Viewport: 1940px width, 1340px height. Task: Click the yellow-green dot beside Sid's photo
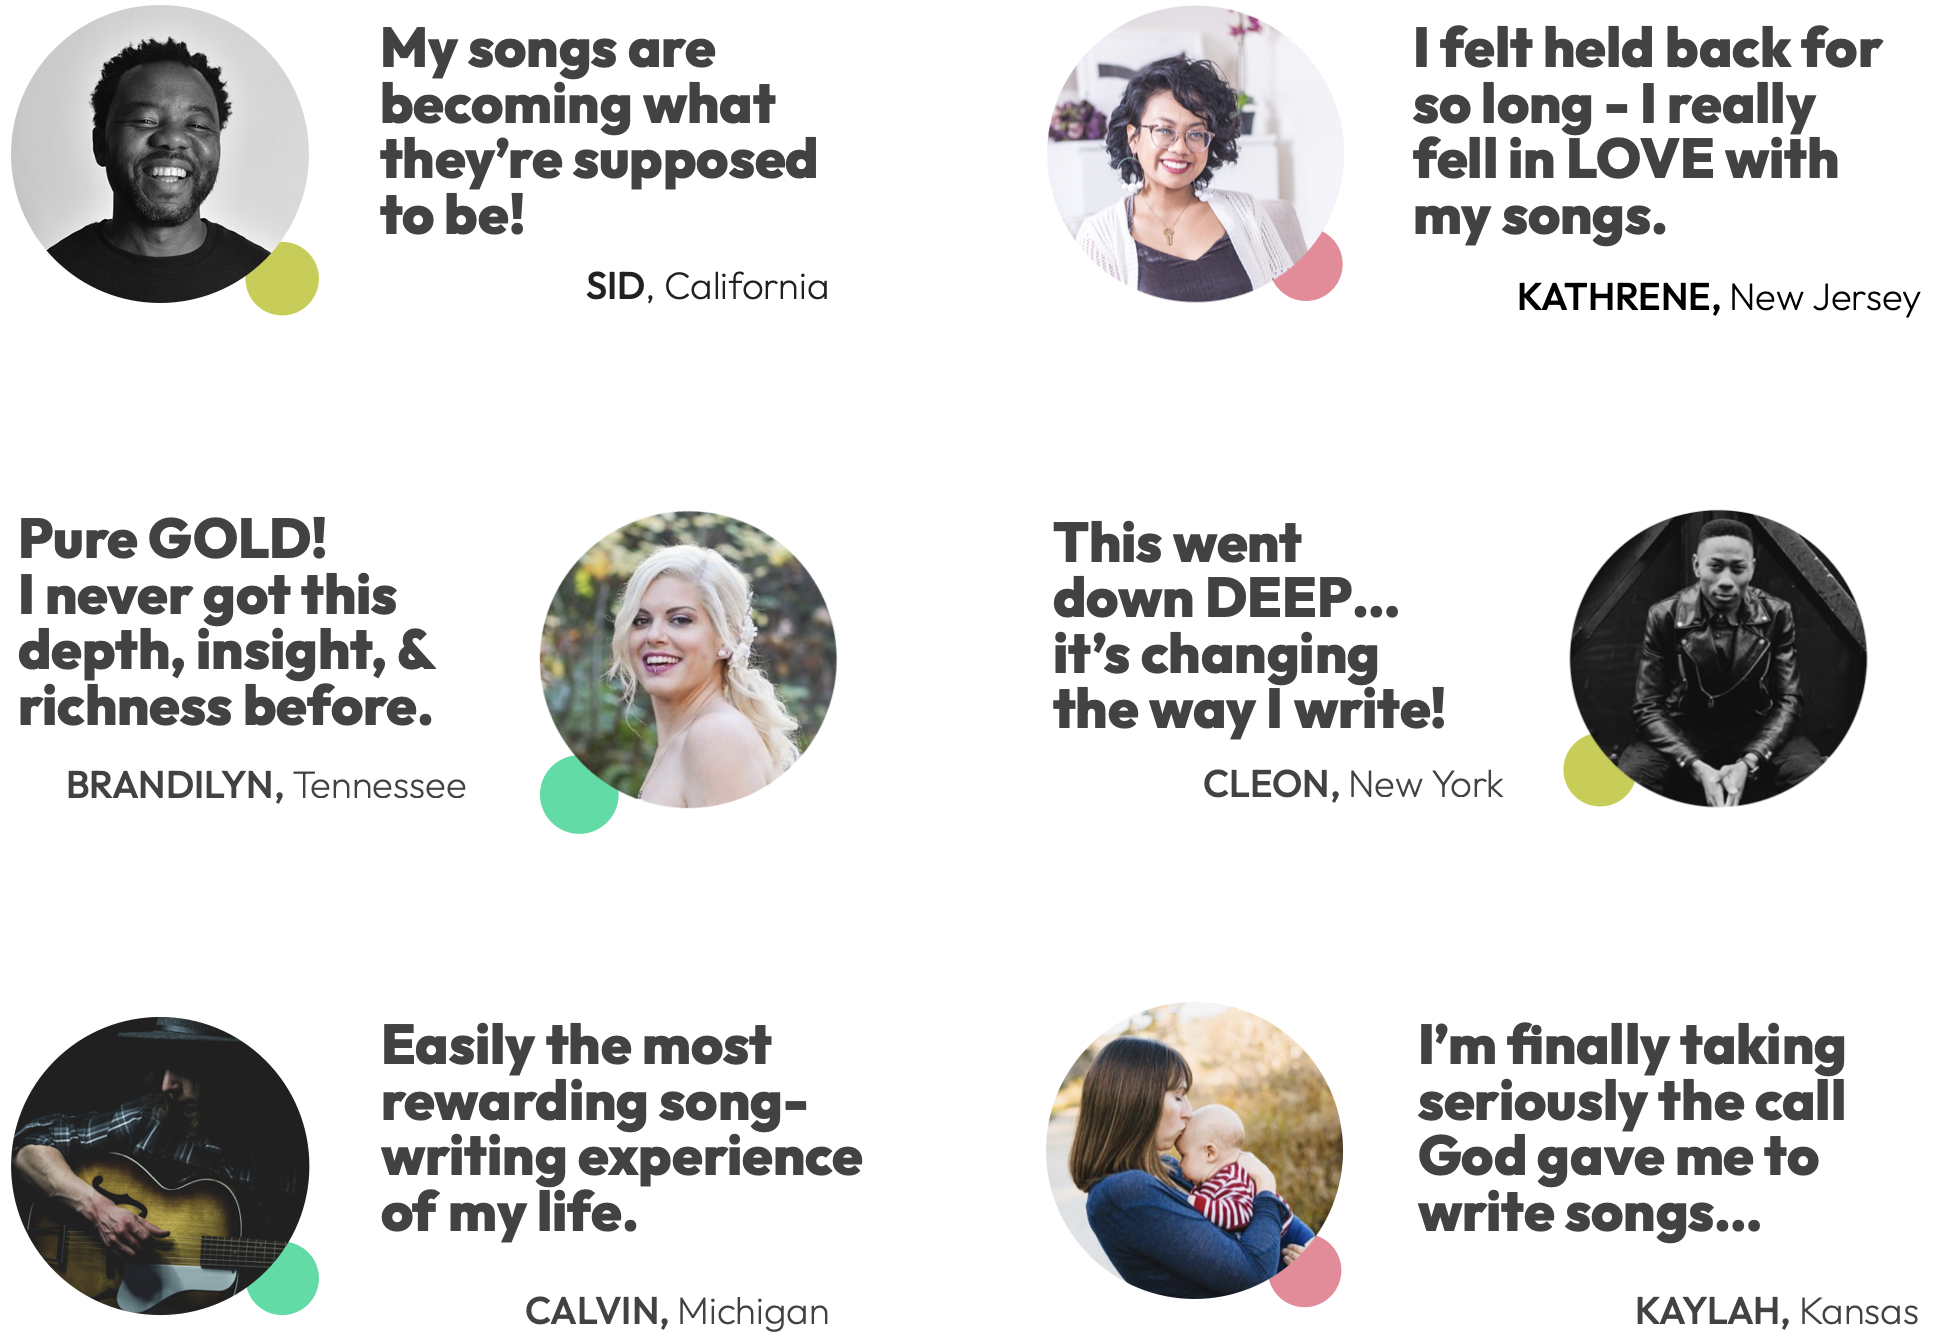(283, 279)
